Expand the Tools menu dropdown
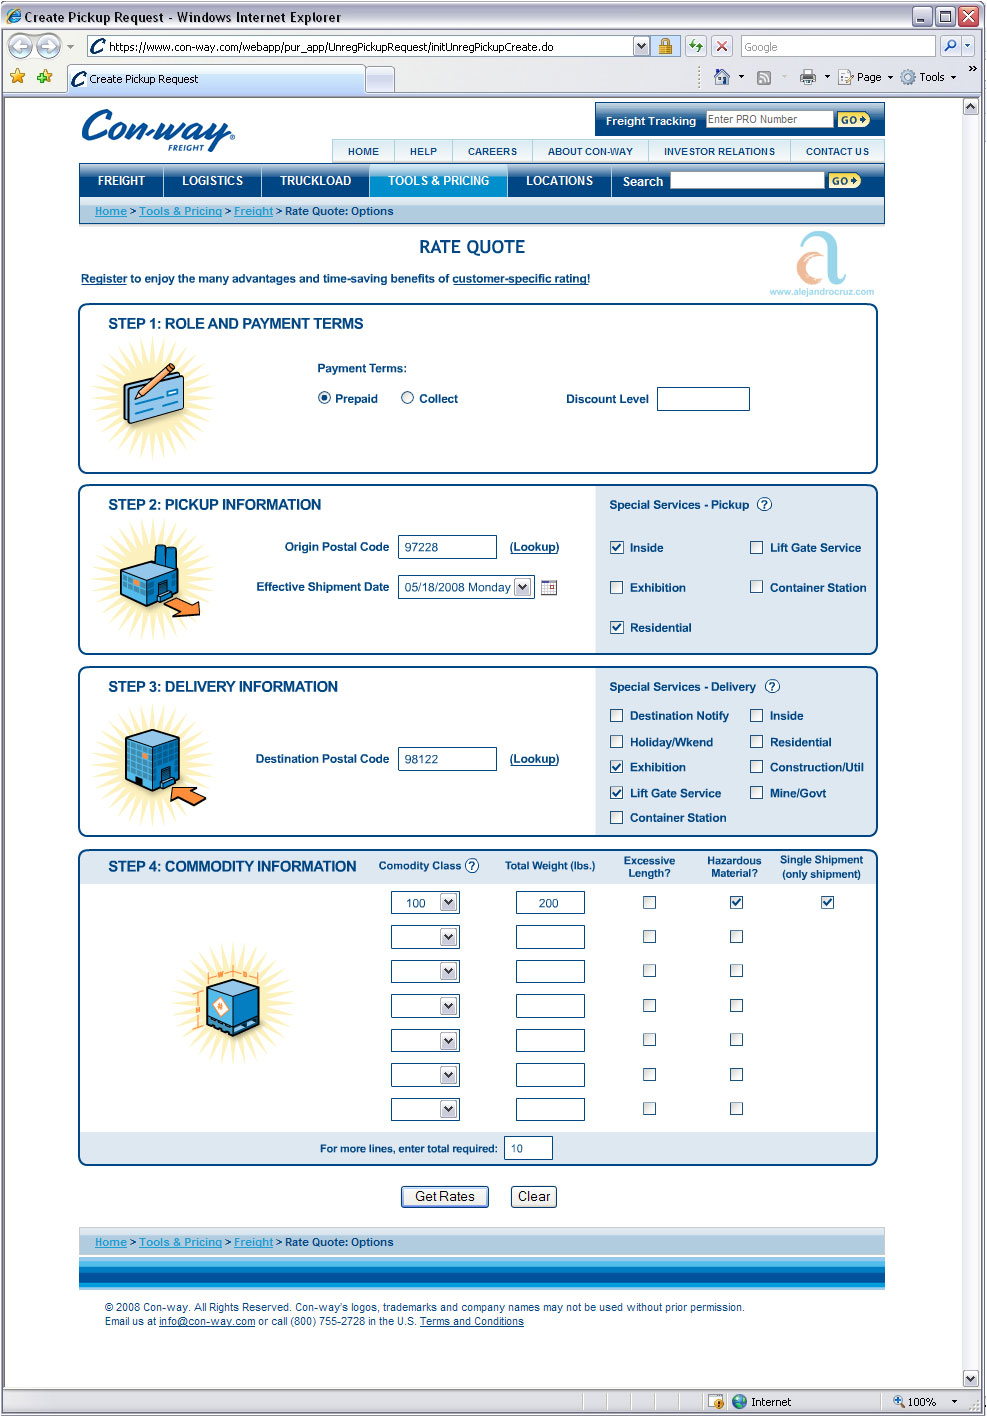Screen dimensions: 987x1416 pyautogui.click(x=953, y=77)
